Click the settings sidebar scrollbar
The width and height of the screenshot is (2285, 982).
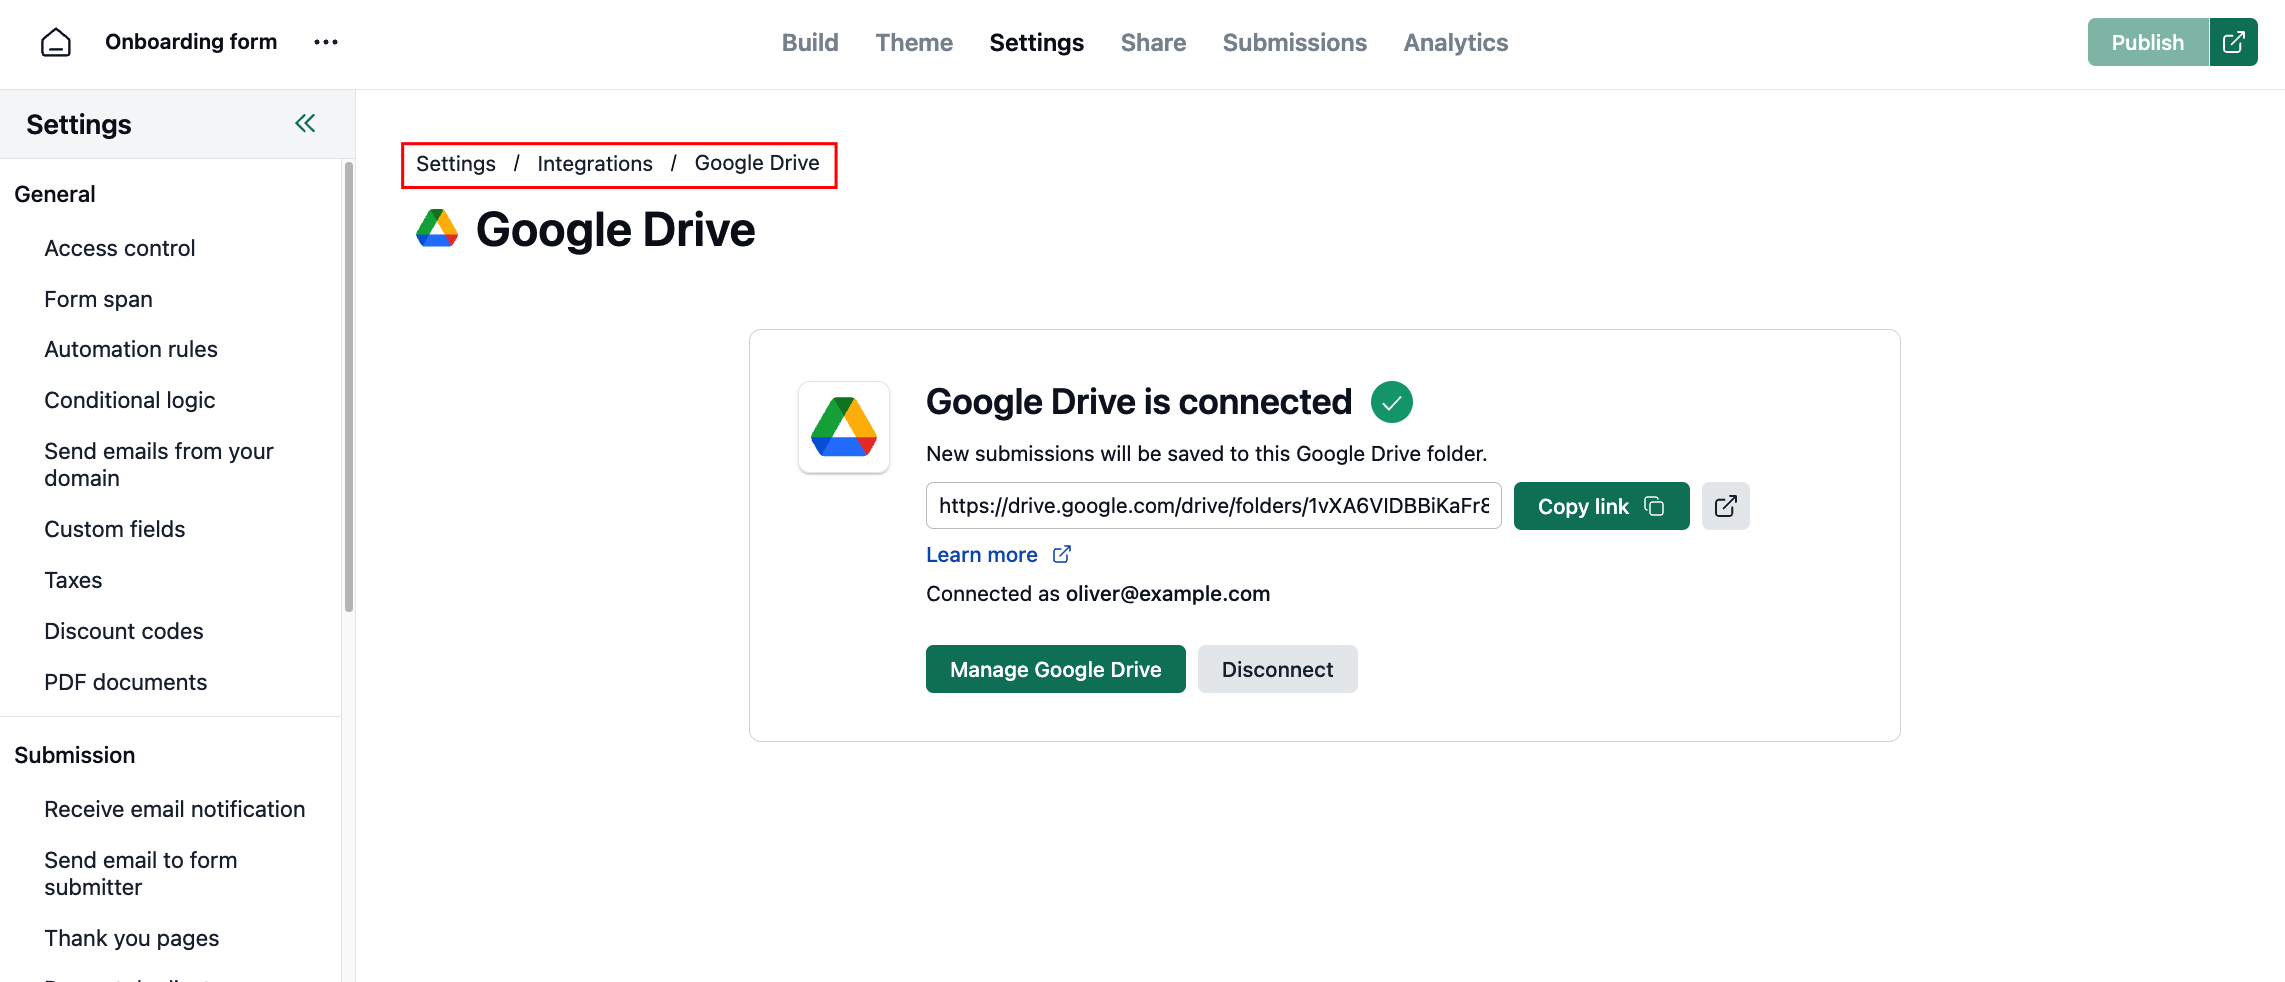(x=349, y=386)
